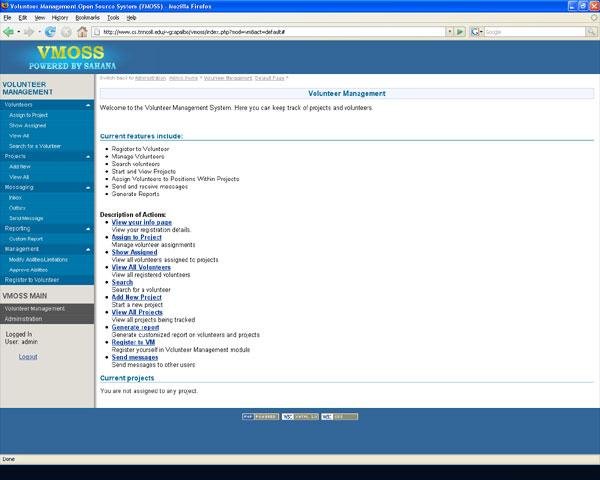
Task: Open the Help menu
Action: click(131, 18)
